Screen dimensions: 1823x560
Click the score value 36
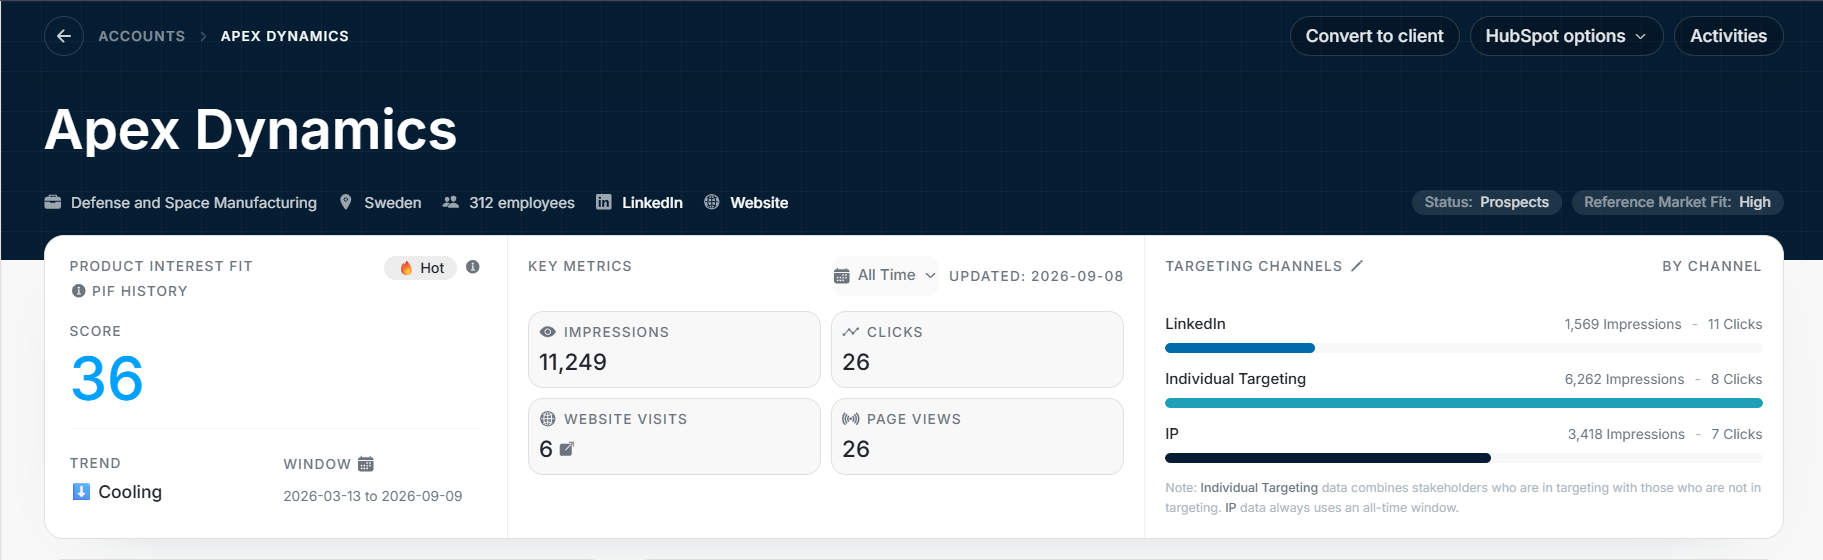[x=107, y=379]
